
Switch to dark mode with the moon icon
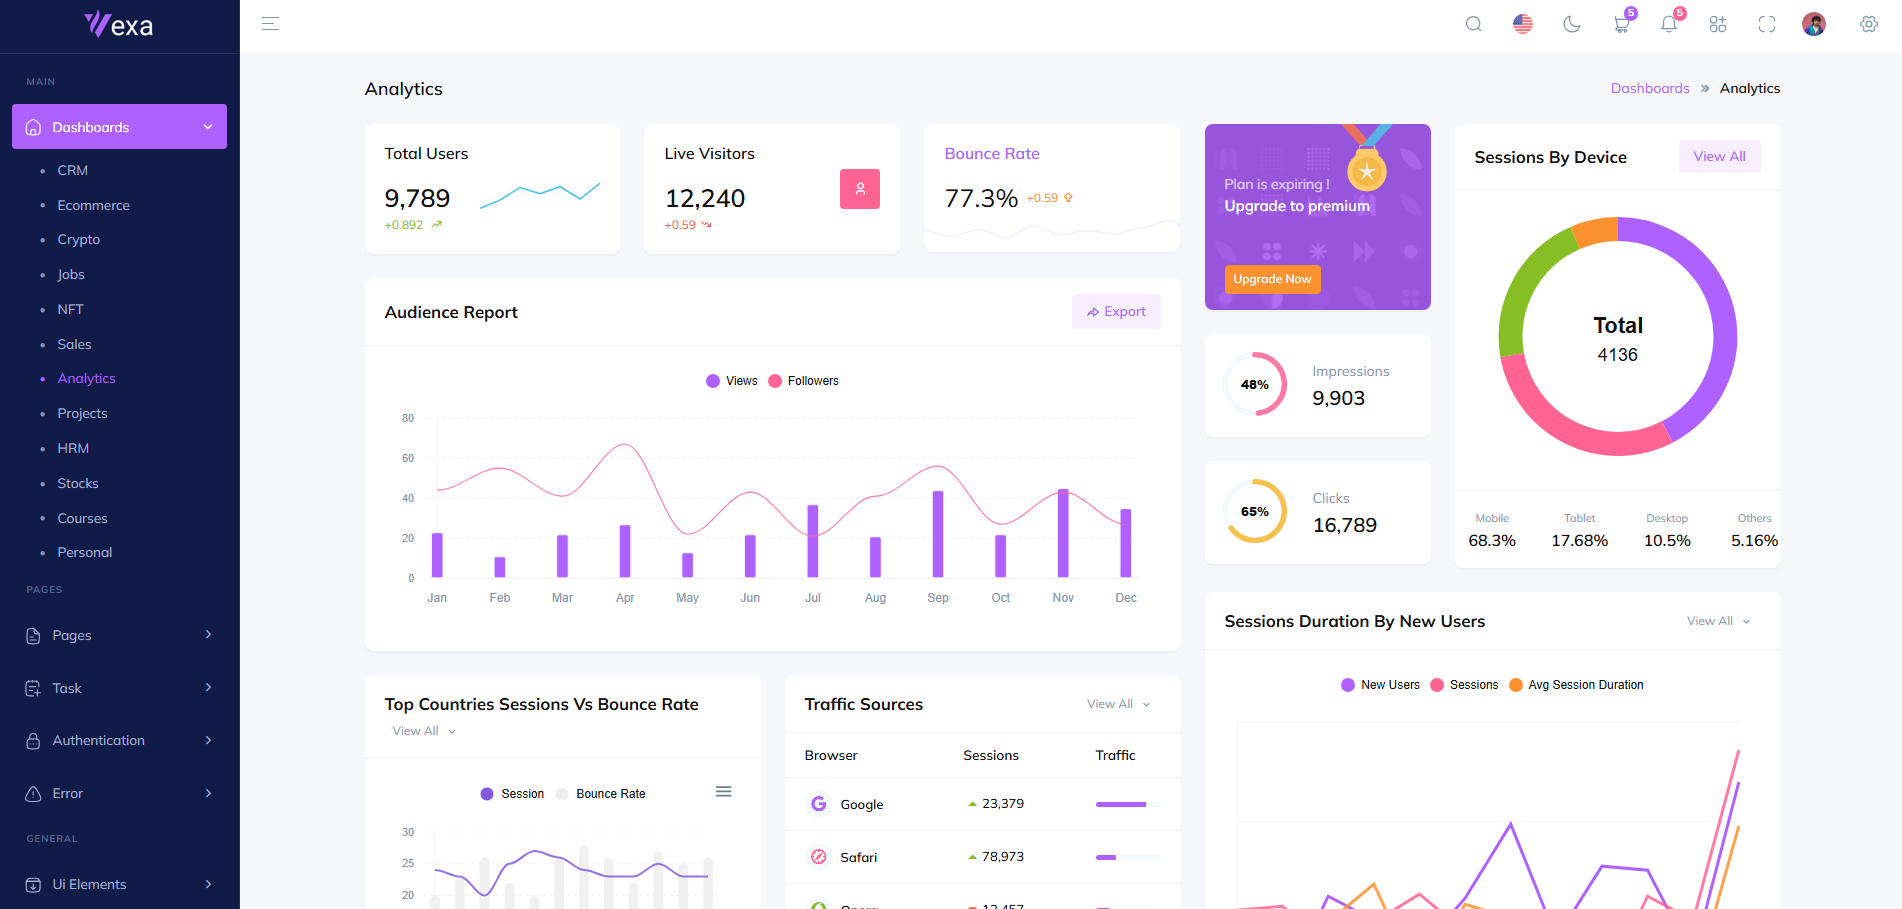(1571, 24)
